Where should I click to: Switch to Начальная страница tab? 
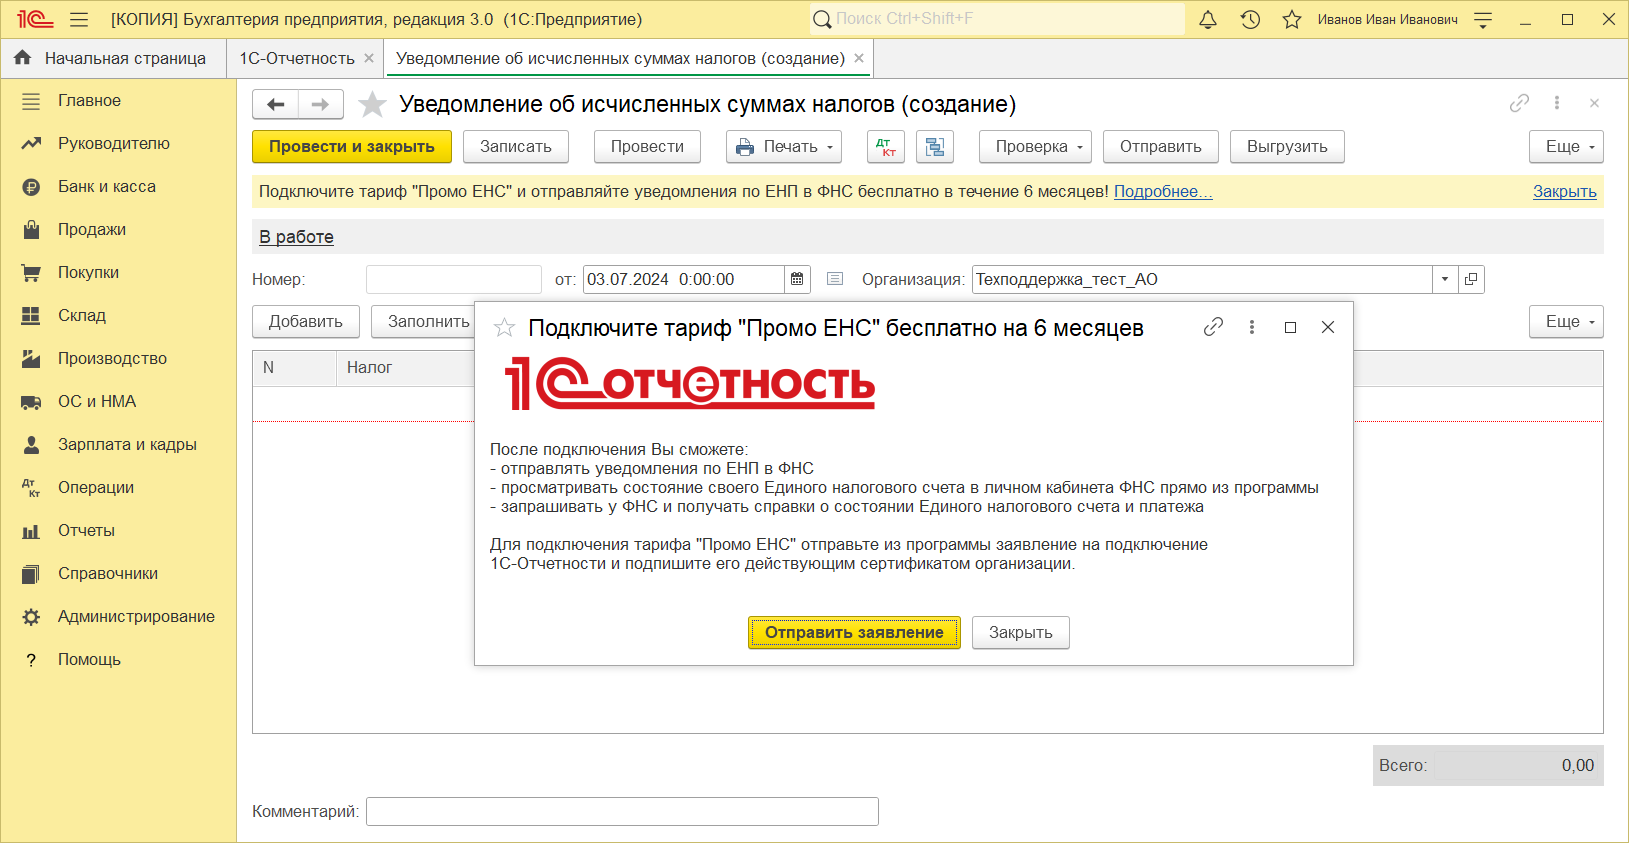[x=113, y=58]
